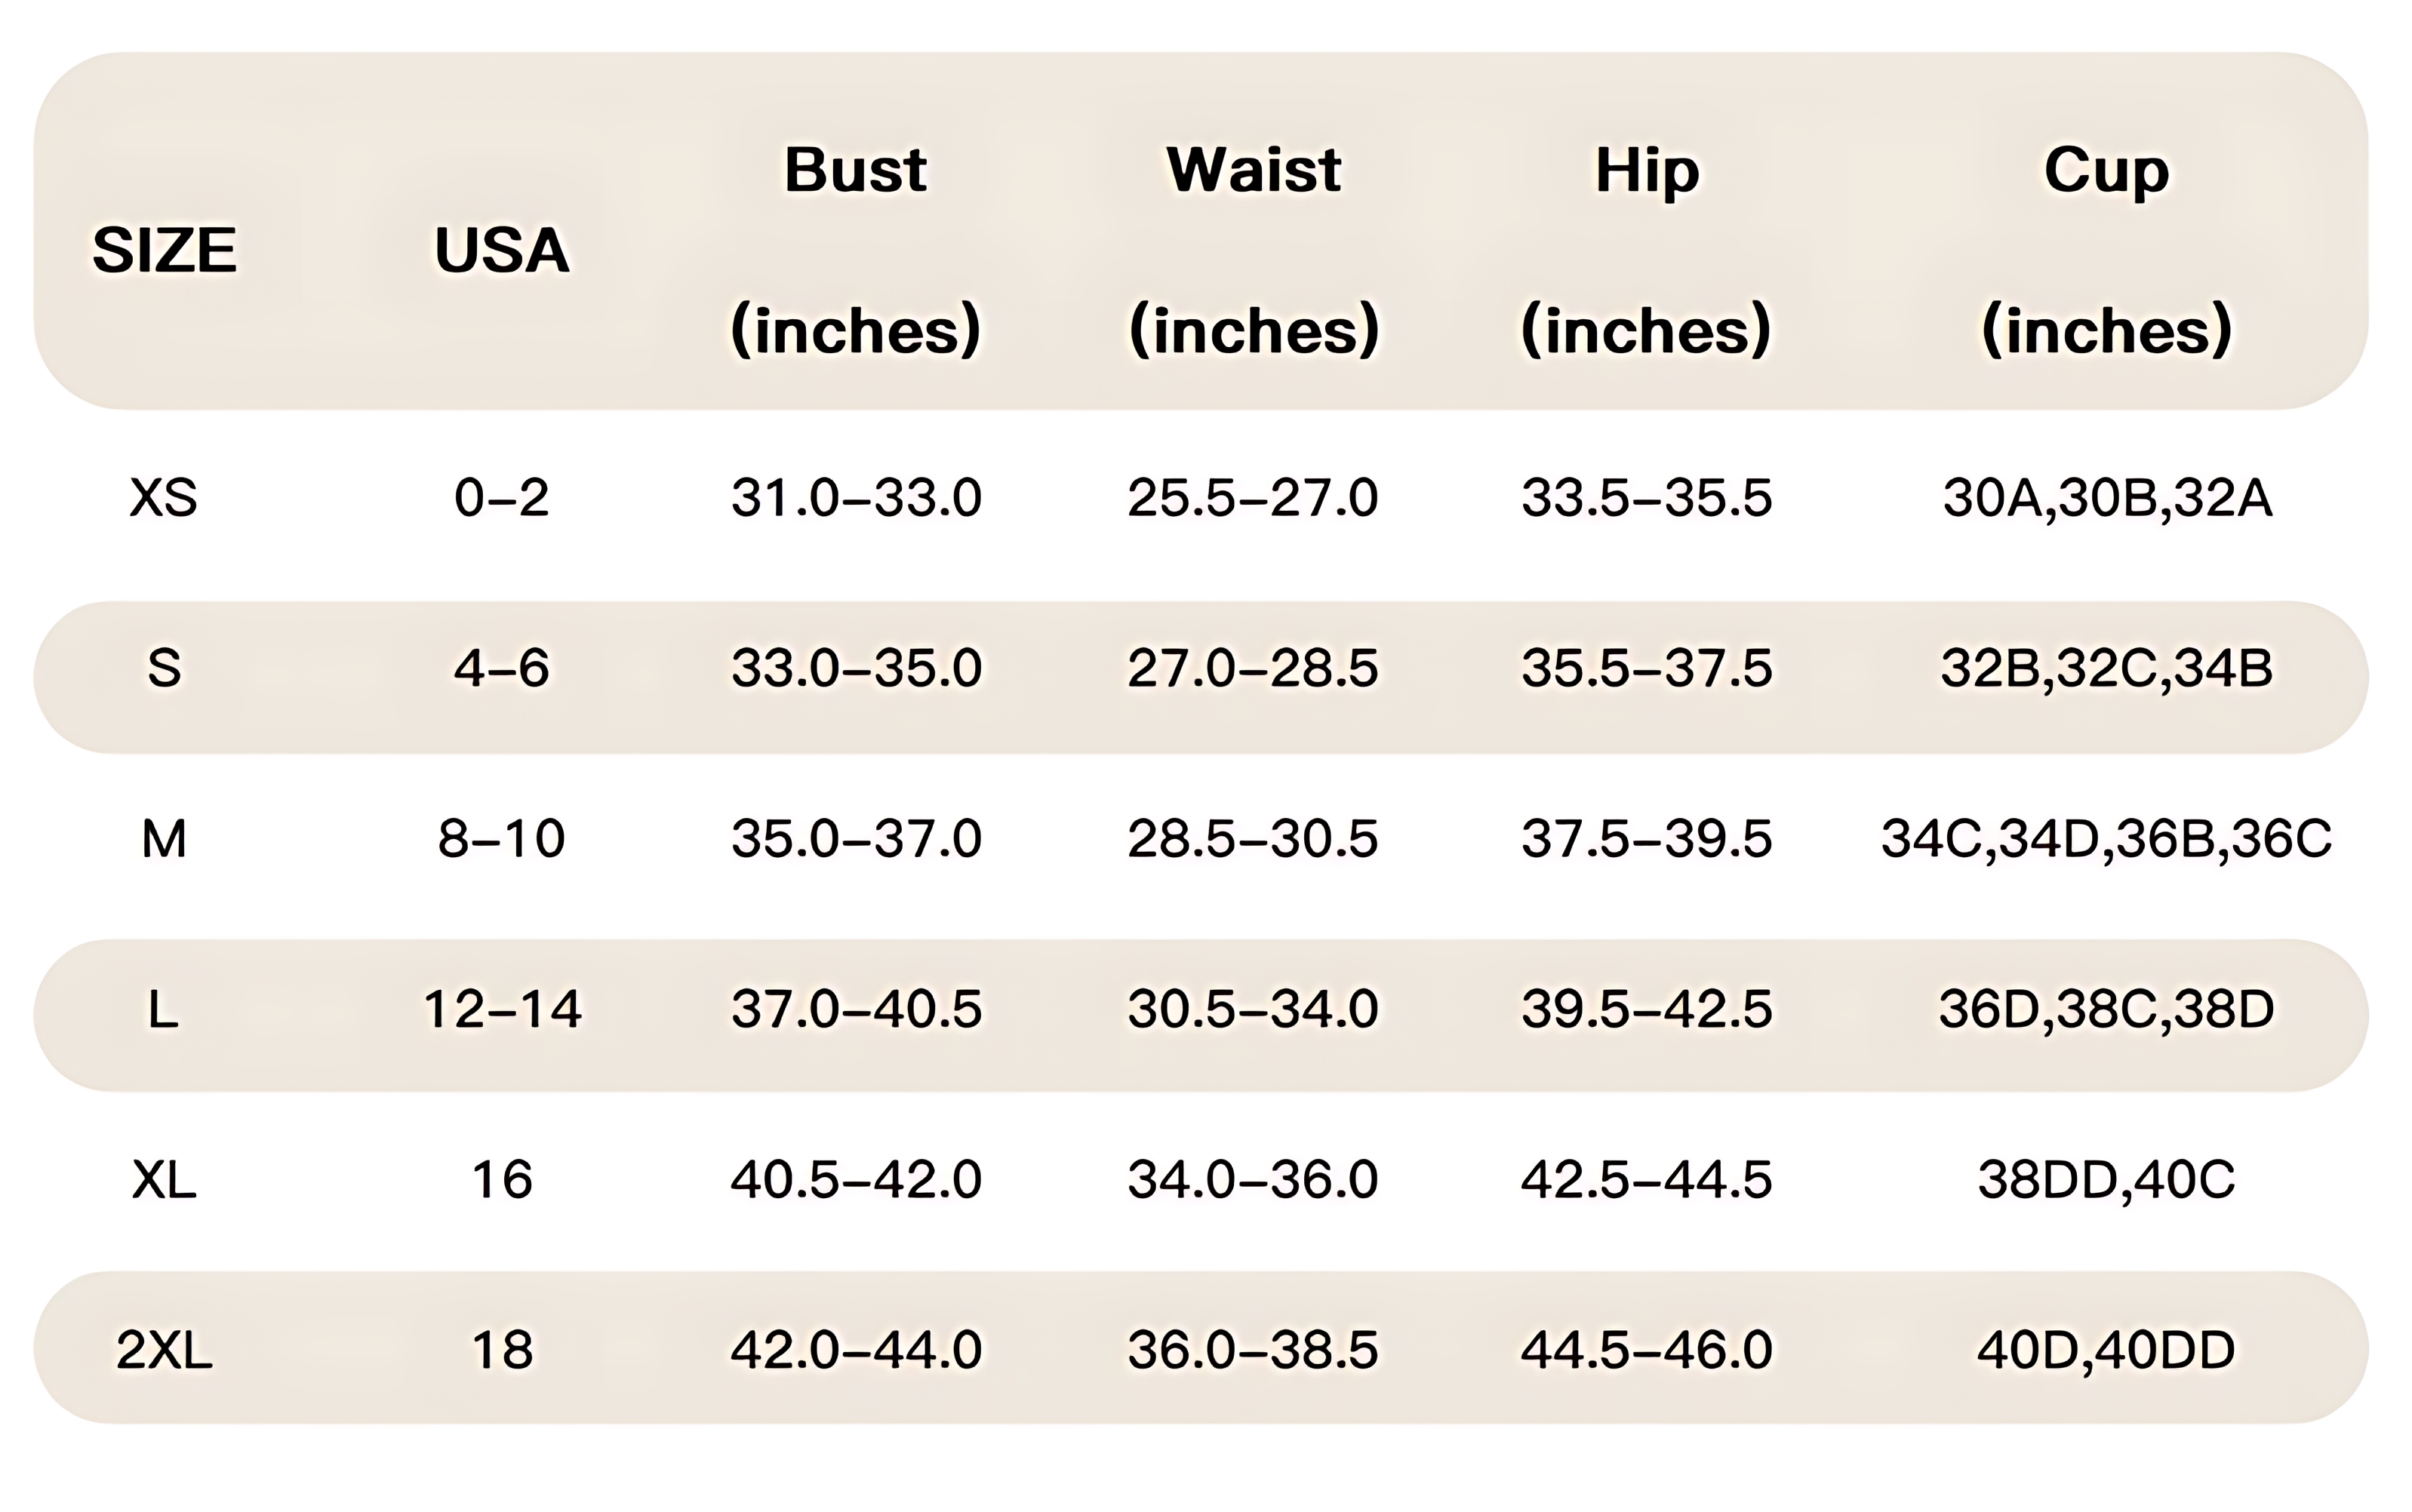The image size is (2412, 1512).
Task: Click the Waist (inches) header
Action: click(x=1253, y=250)
